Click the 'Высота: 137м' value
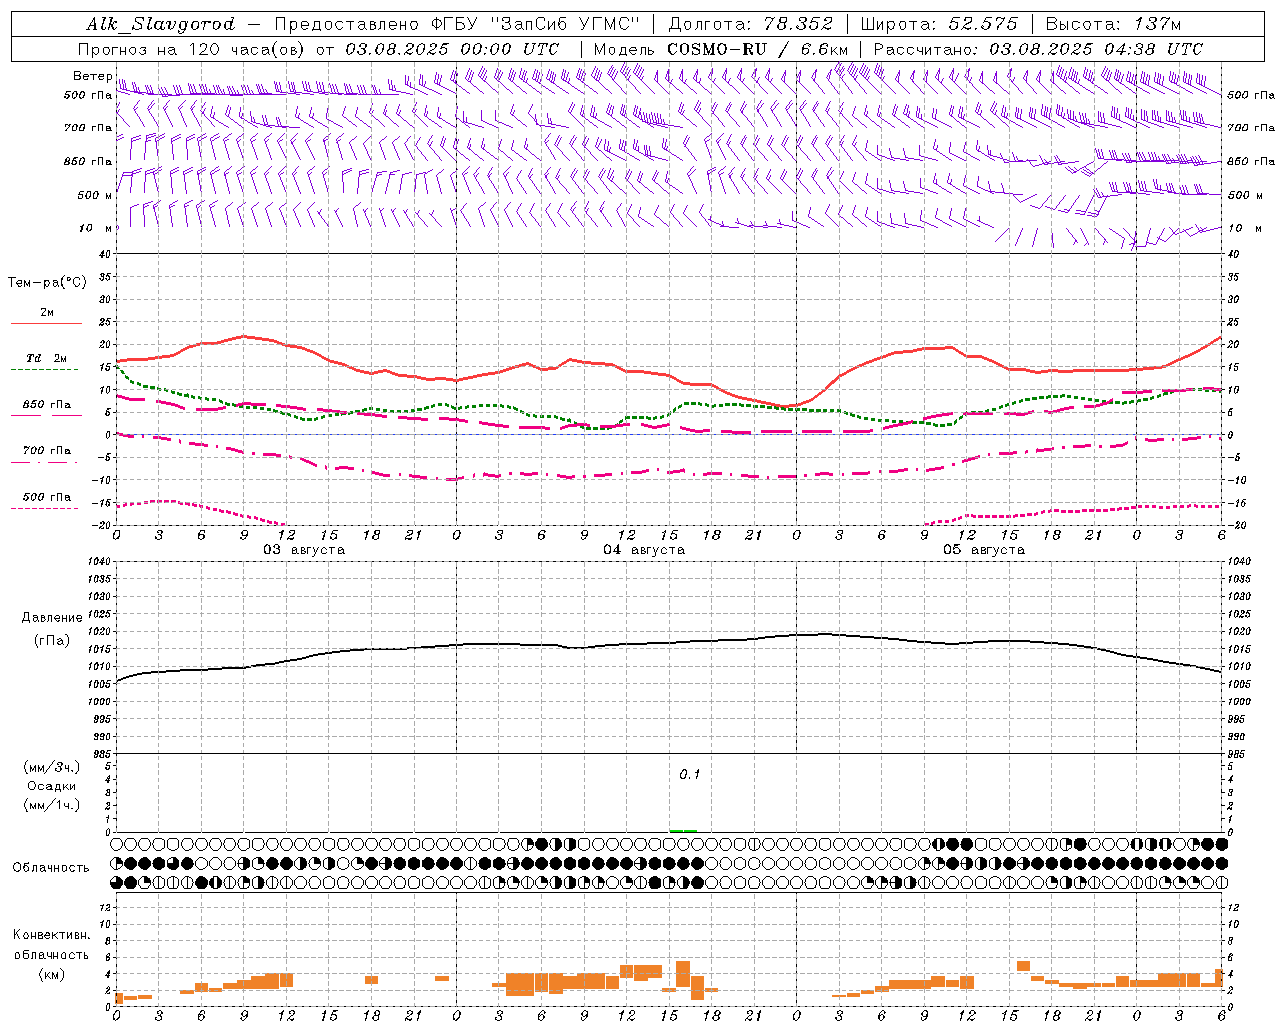The height and width of the screenshot is (1024, 1280). point(1113,24)
